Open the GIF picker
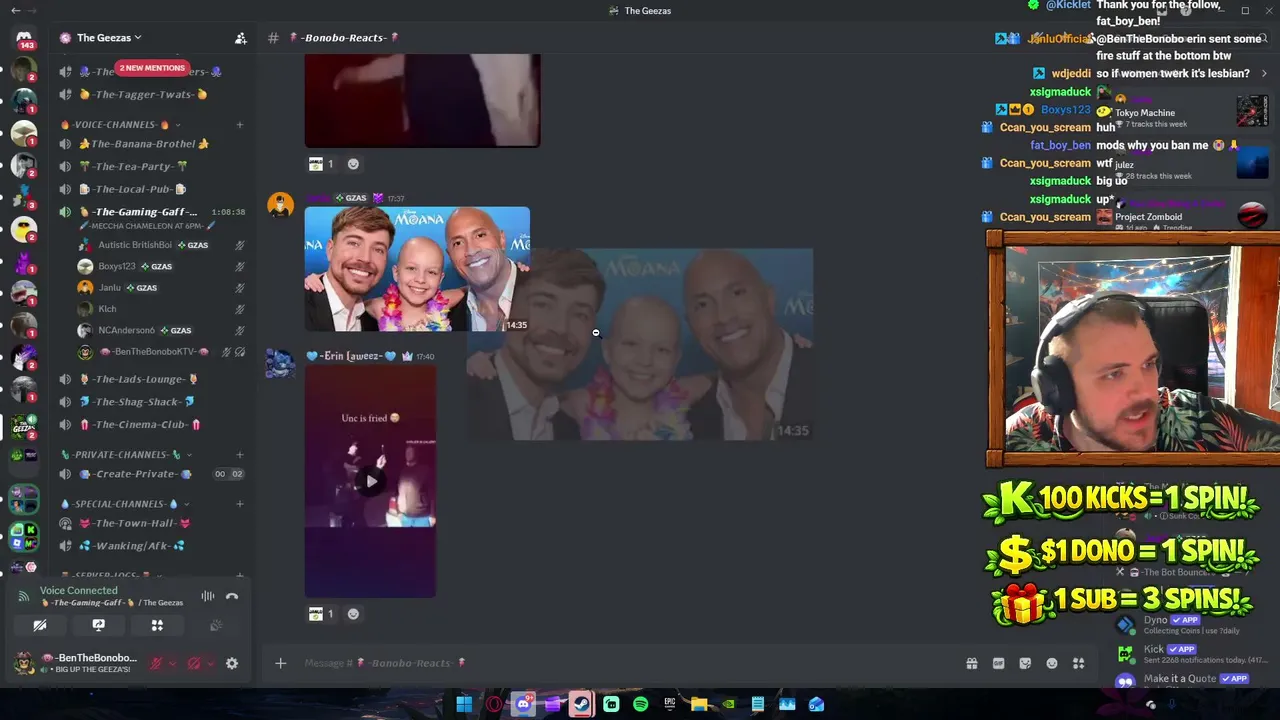1280x720 pixels. (x=998, y=663)
